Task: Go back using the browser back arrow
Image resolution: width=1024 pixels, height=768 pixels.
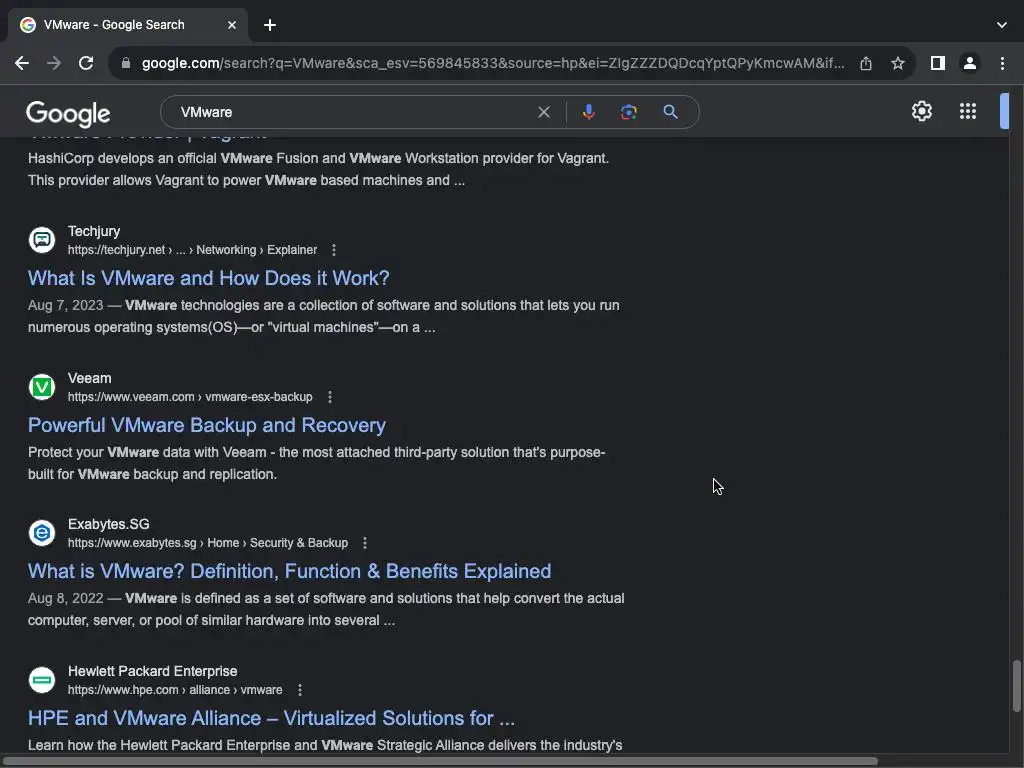Action: coord(22,63)
